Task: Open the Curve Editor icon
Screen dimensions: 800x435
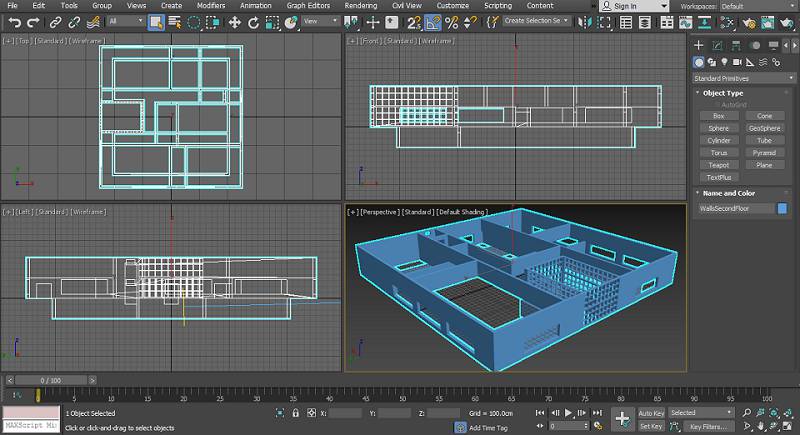Action: click(686, 22)
